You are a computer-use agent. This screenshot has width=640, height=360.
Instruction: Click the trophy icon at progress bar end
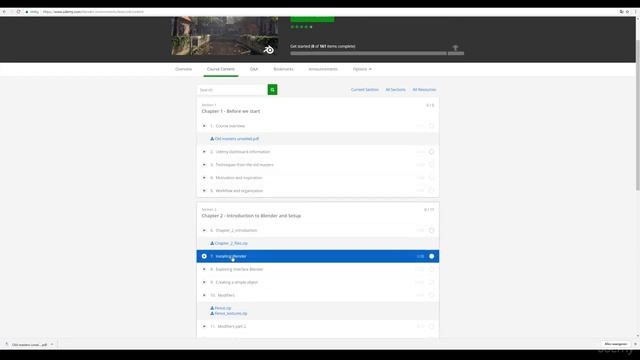click(456, 48)
